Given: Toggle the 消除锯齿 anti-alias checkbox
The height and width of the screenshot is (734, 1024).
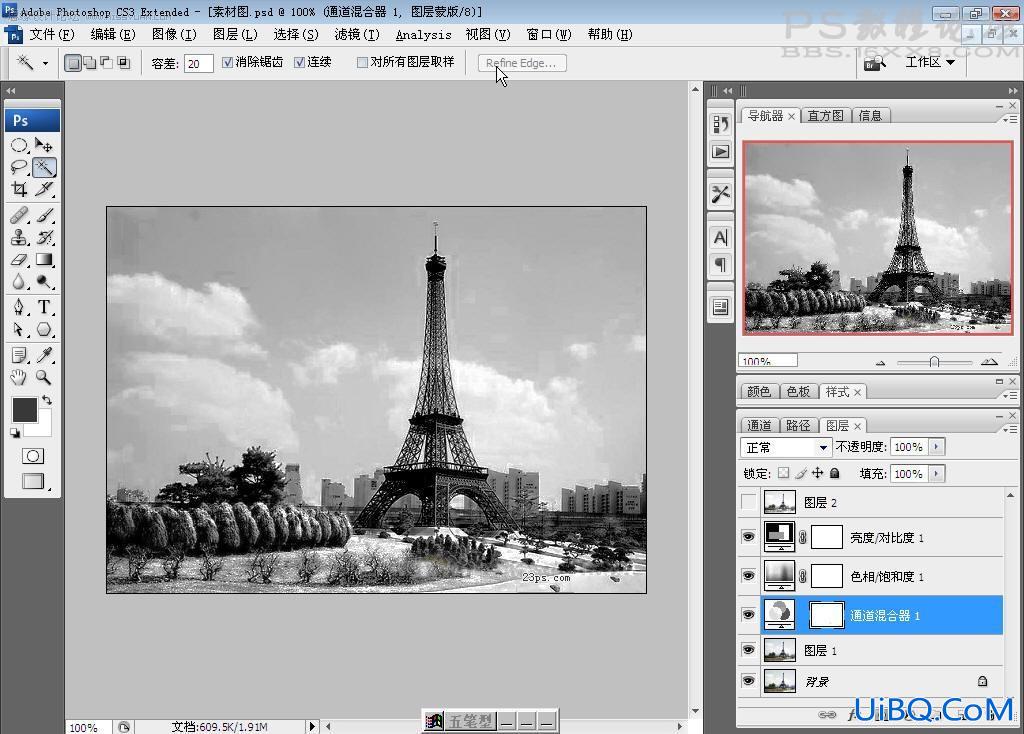Looking at the screenshot, I should 227,62.
